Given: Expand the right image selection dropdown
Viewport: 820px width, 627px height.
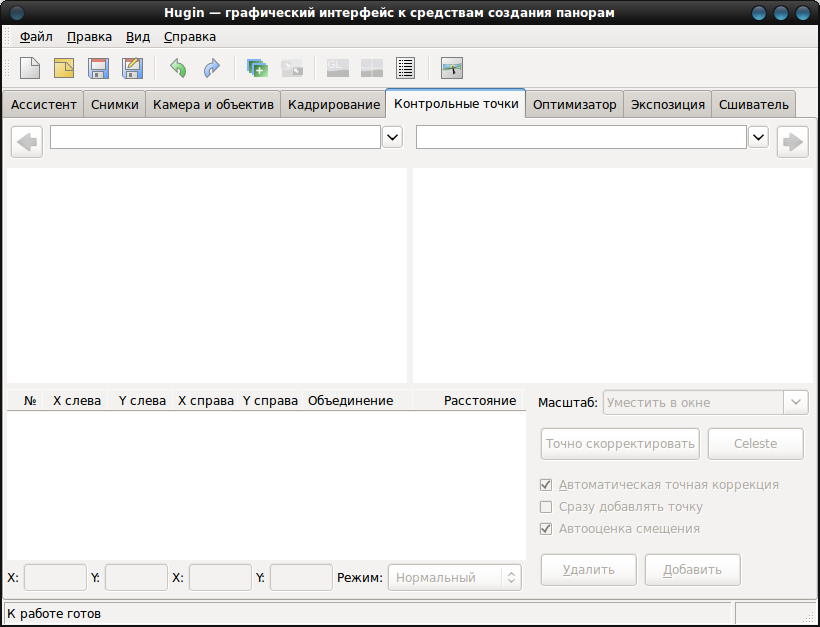Looking at the screenshot, I should click(x=758, y=138).
